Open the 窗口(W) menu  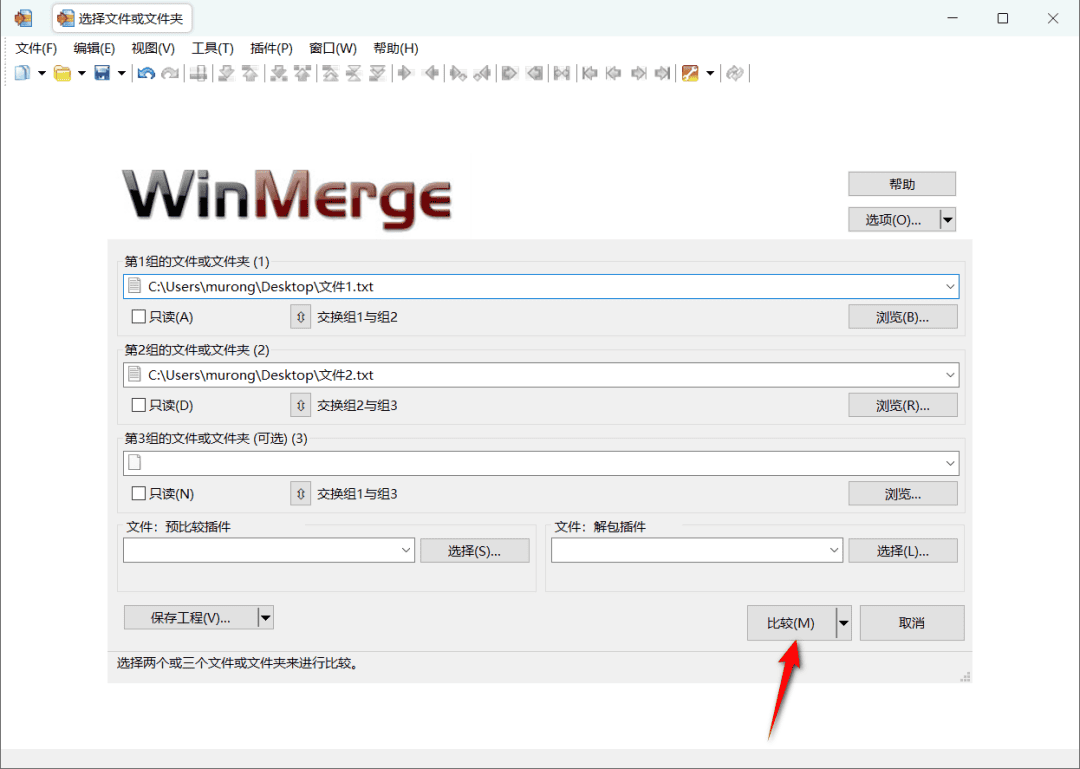[333, 48]
